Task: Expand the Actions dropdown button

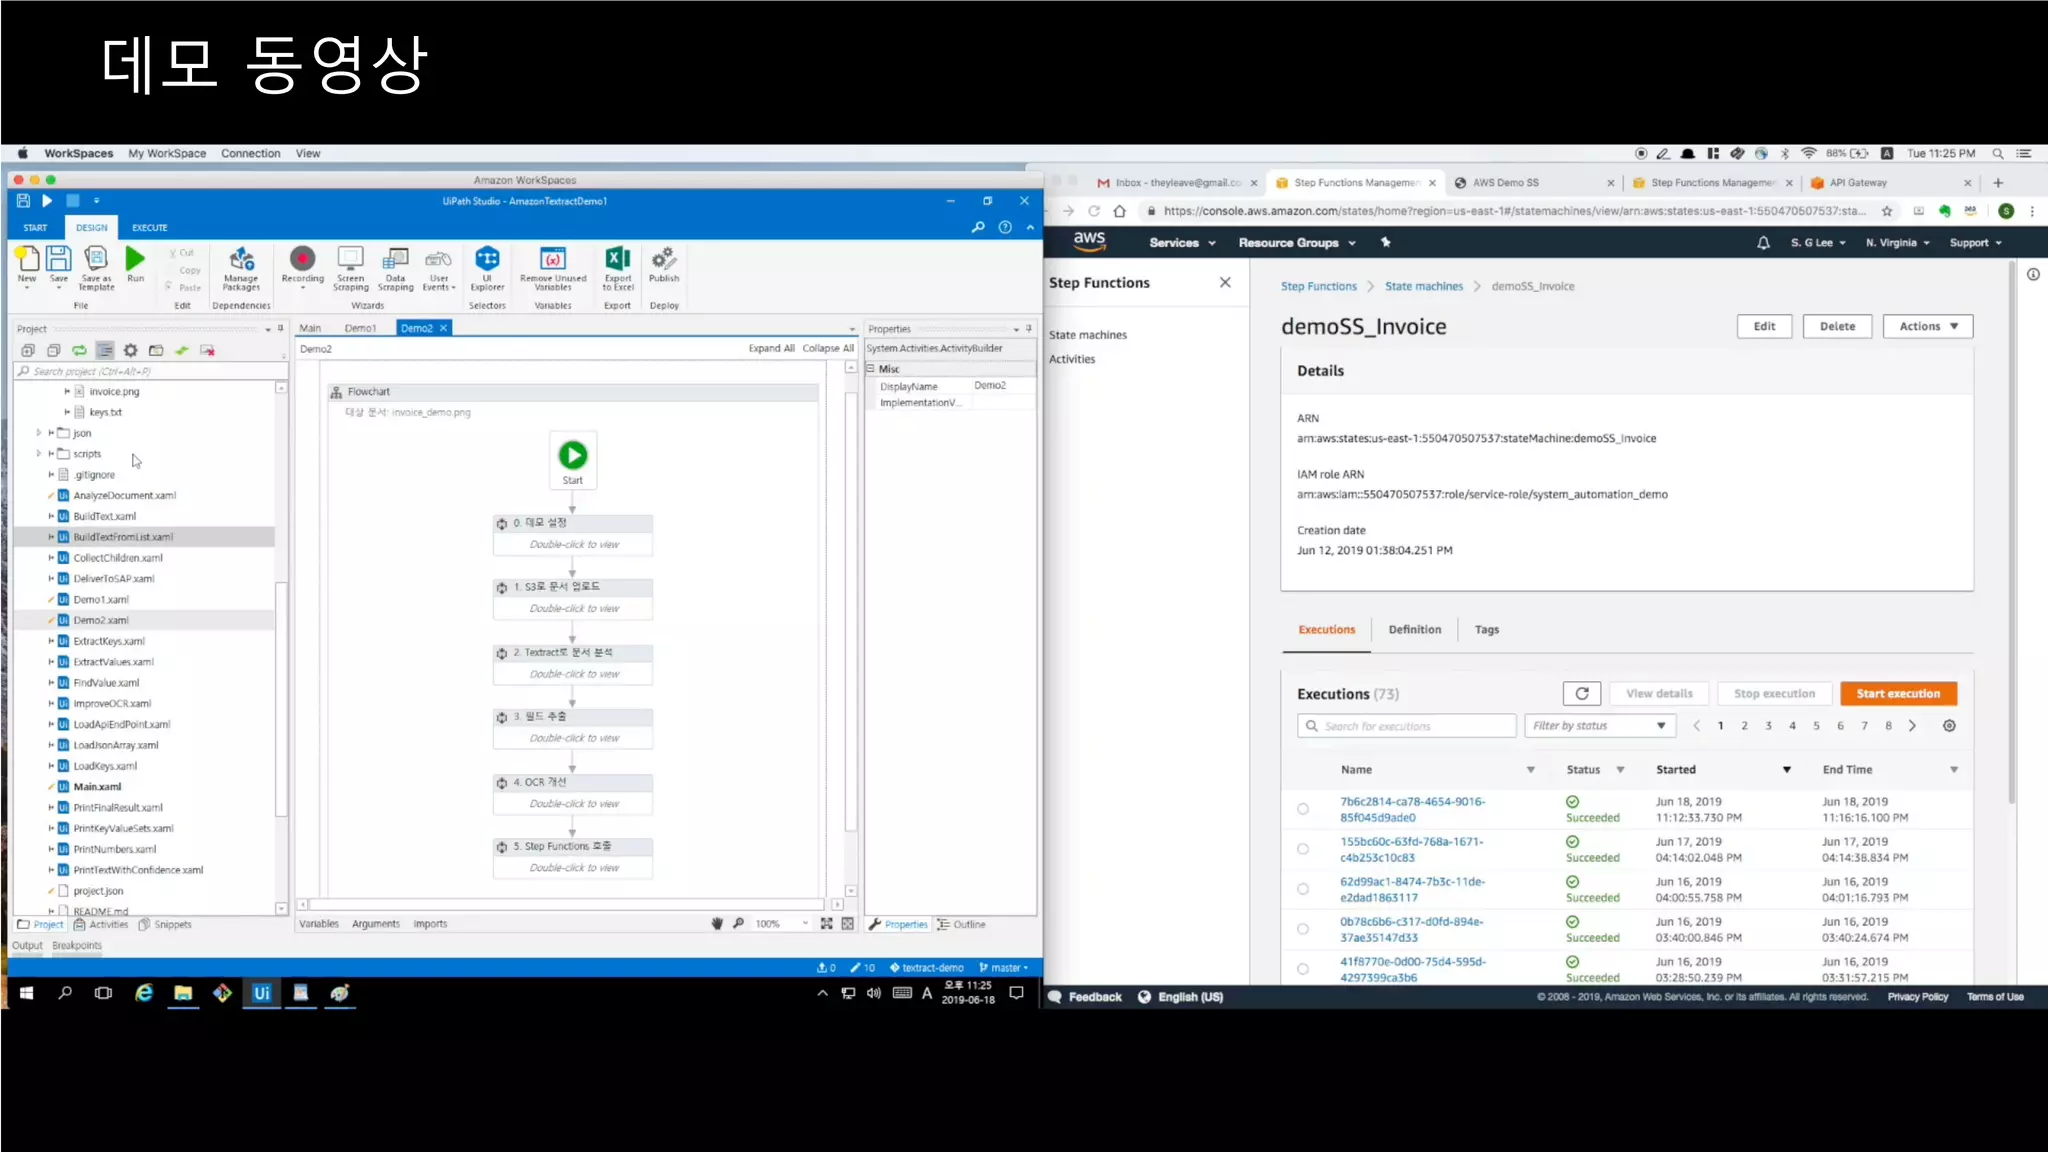Action: [x=1927, y=327]
